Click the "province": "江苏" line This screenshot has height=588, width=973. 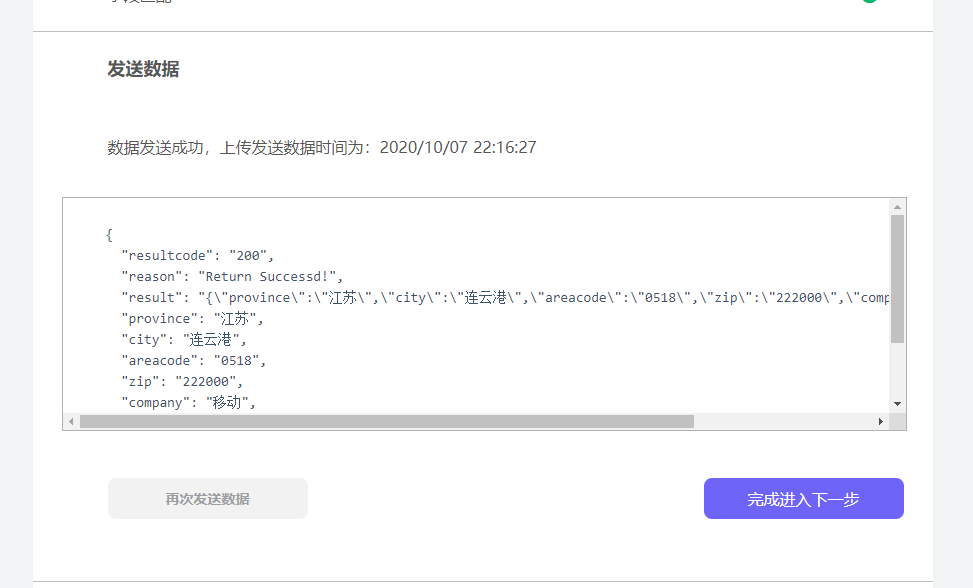[192, 319]
